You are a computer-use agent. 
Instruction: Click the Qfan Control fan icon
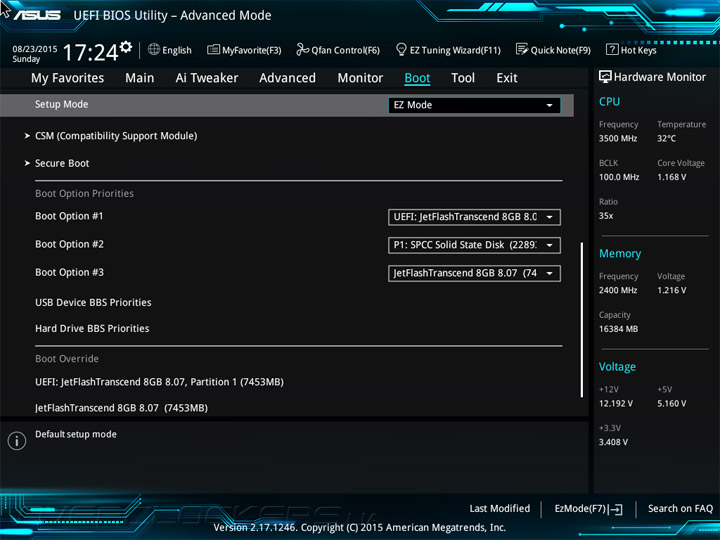pyautogui.click(x=302, y=50)
